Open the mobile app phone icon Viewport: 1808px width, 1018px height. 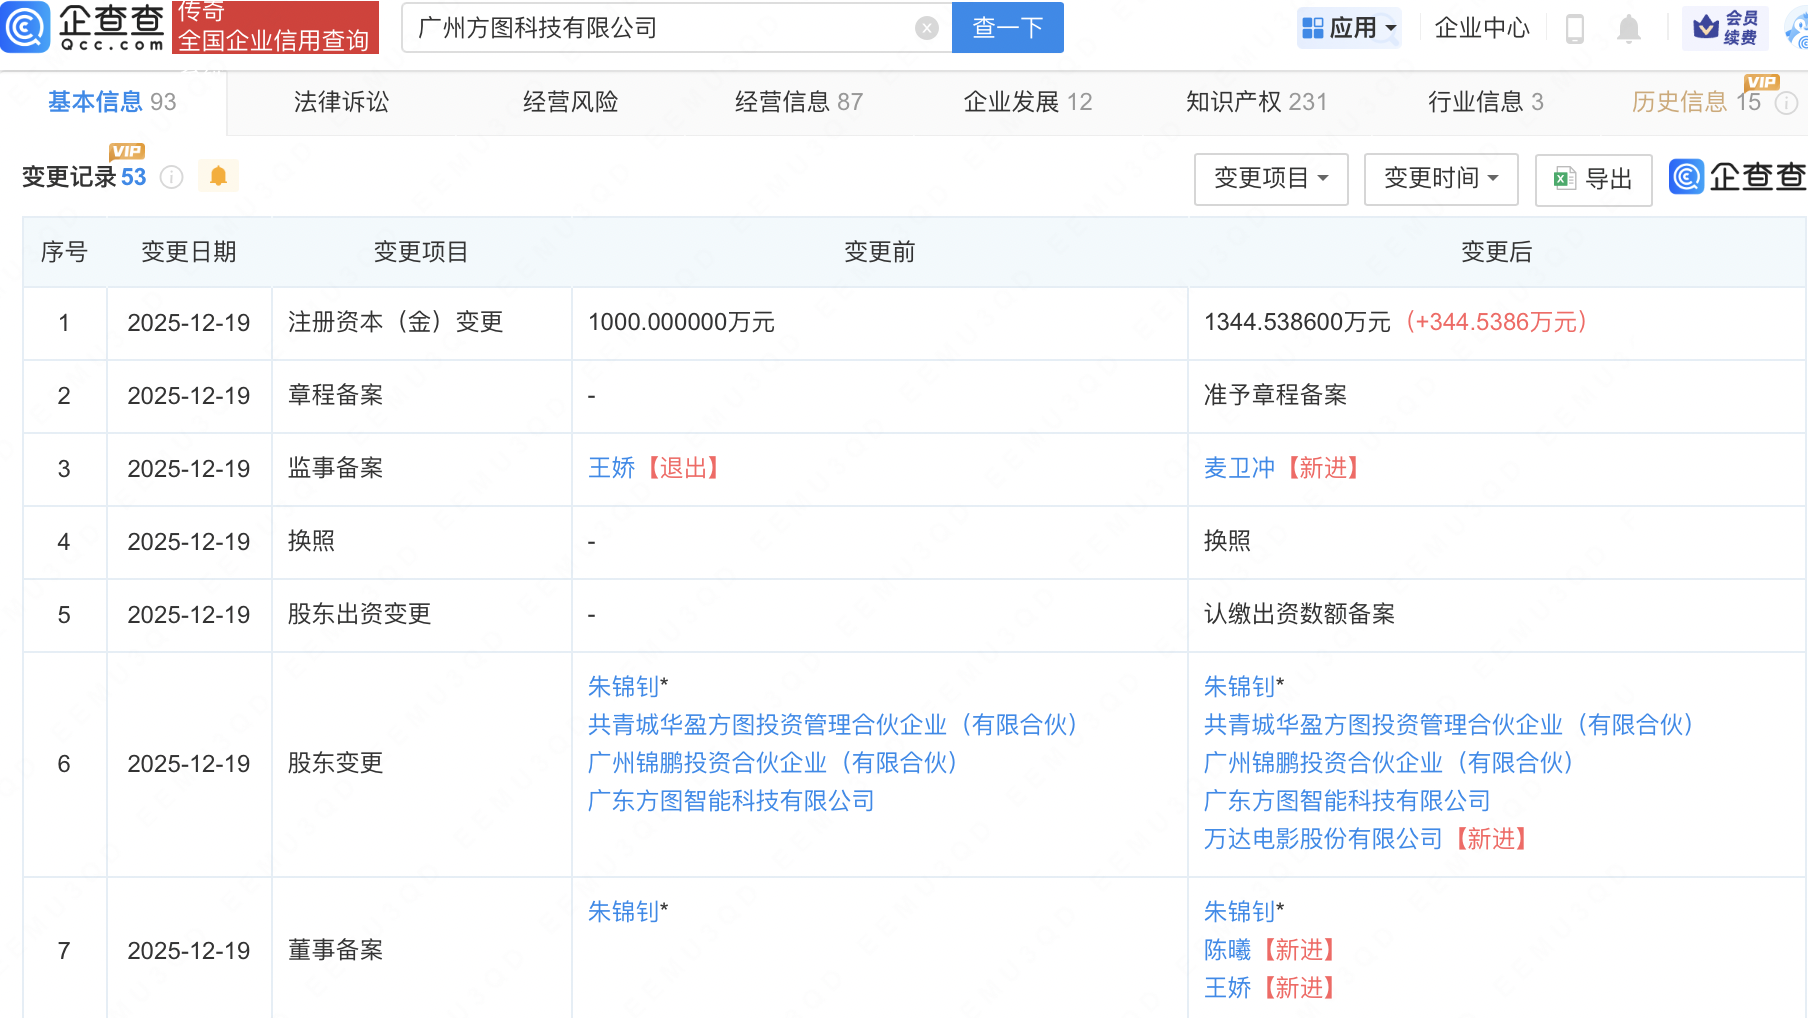[x=1574, y=29]
